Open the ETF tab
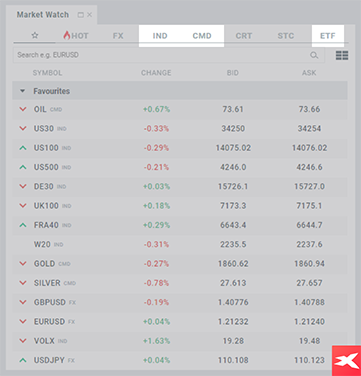 click(x=328, y=36)
